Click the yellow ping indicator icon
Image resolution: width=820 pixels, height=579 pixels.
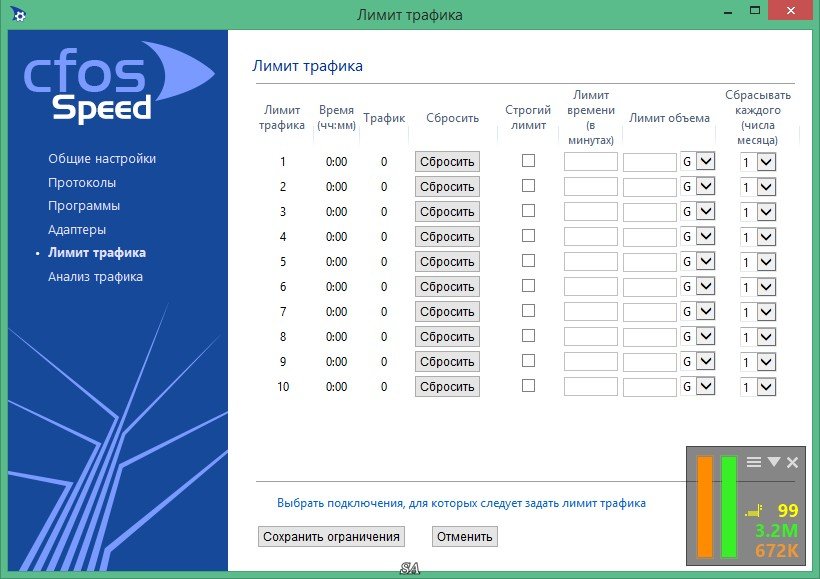point(753,511)
